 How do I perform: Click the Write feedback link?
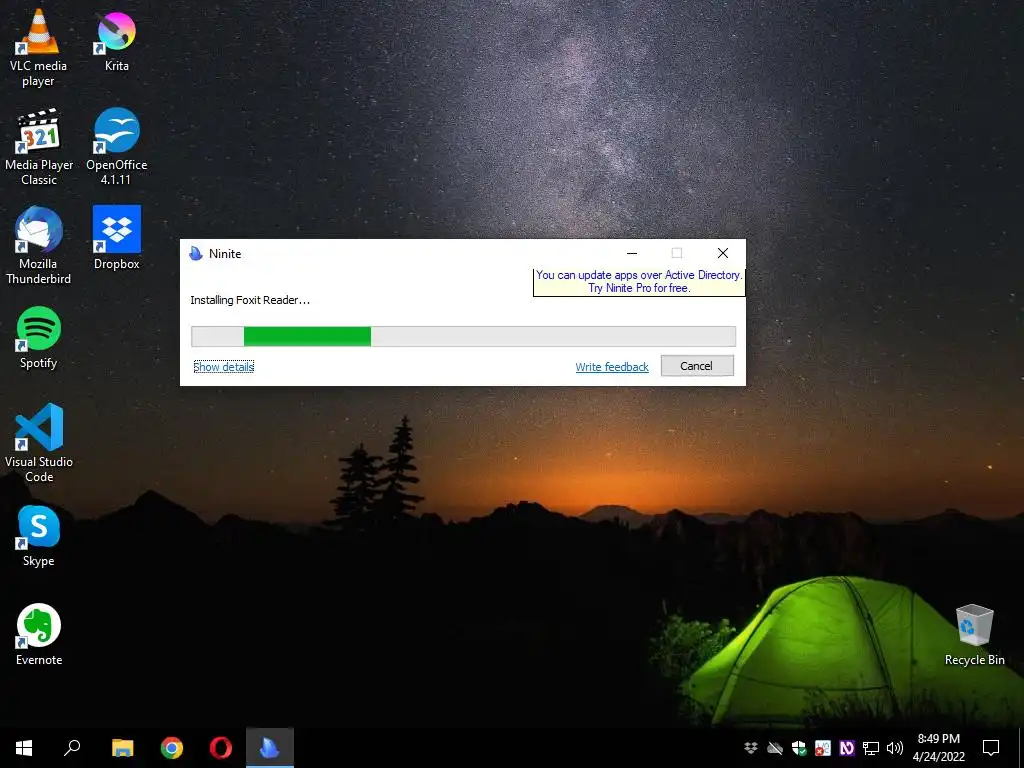pyautogui.click(x=612, y=367)
